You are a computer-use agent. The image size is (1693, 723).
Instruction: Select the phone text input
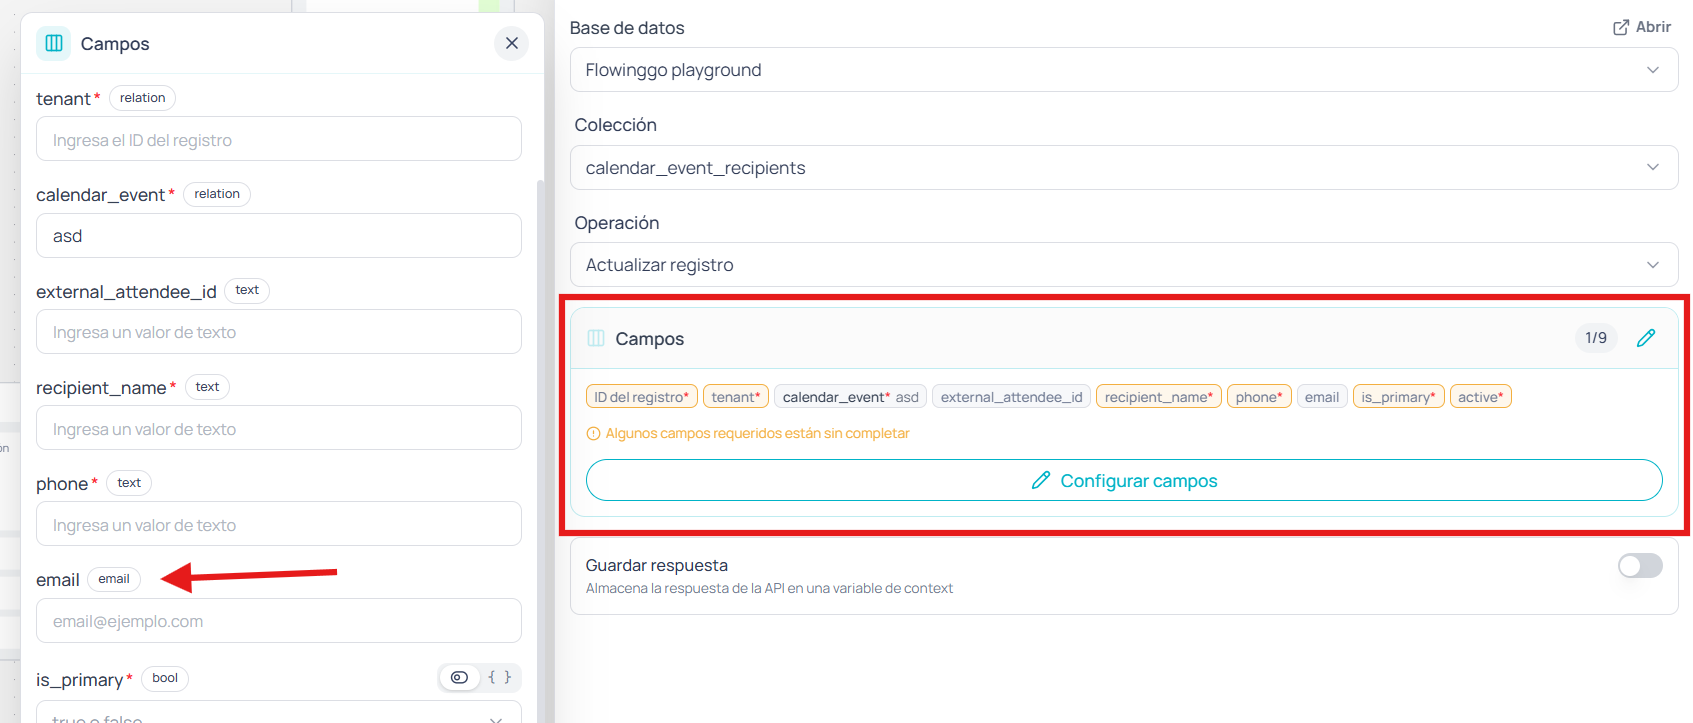(279, 524)
